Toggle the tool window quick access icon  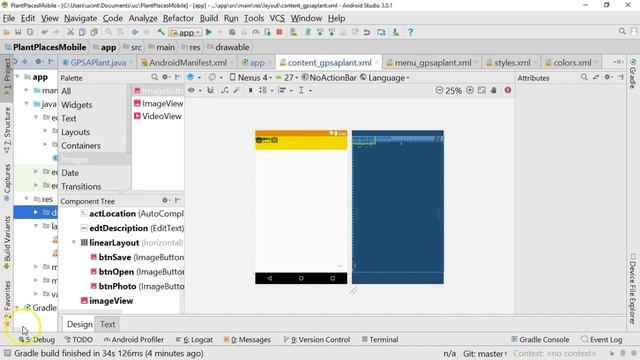point(7,353)
